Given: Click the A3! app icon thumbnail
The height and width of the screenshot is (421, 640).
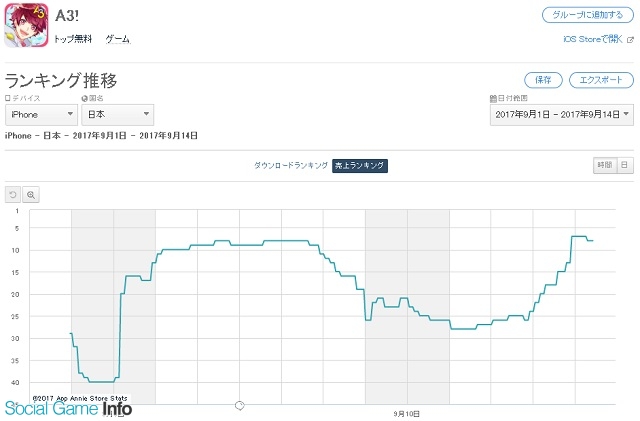Looking at the screenshot, I should pos(26,25).
